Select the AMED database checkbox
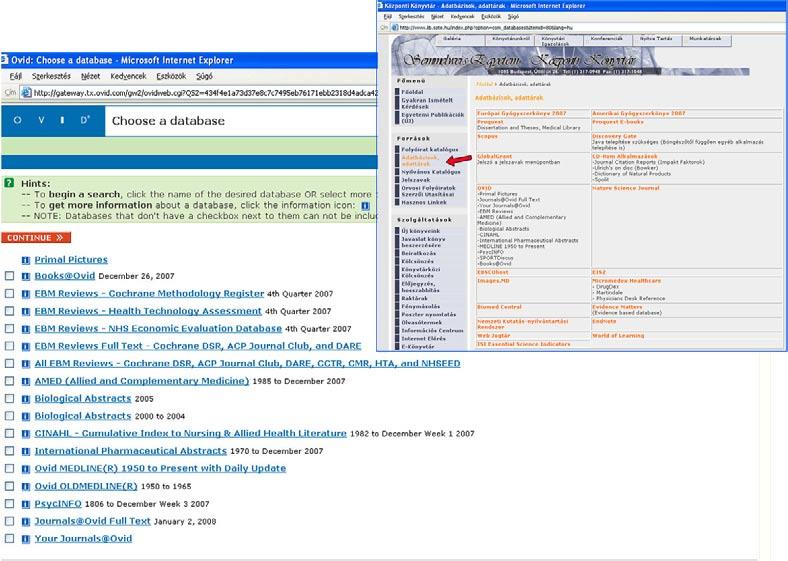788x561 pixels. coord(9,381)
